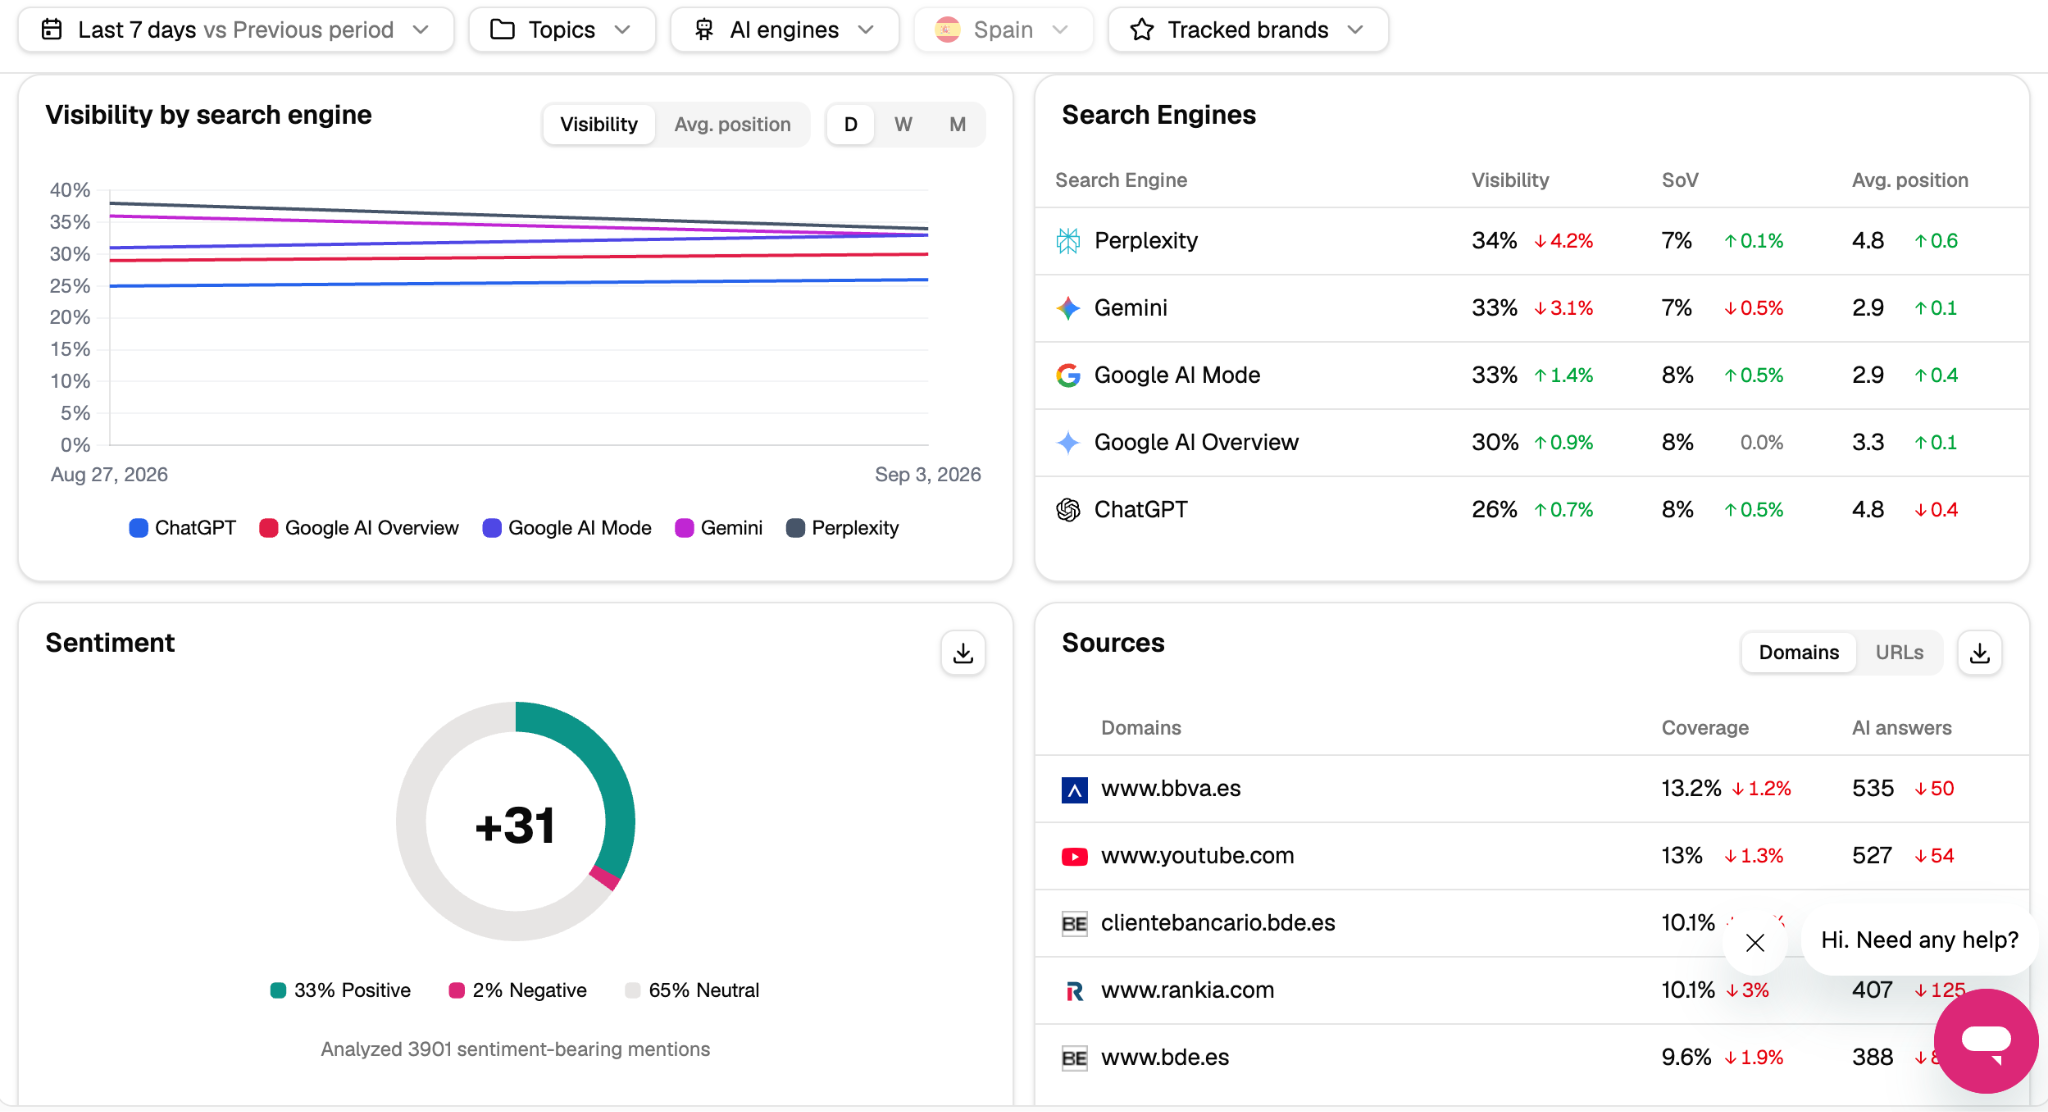The width and height of the screenshot is (2048, 1112).
Task: Open the clientebancario.bde.es domain link
Action: 1218,923
